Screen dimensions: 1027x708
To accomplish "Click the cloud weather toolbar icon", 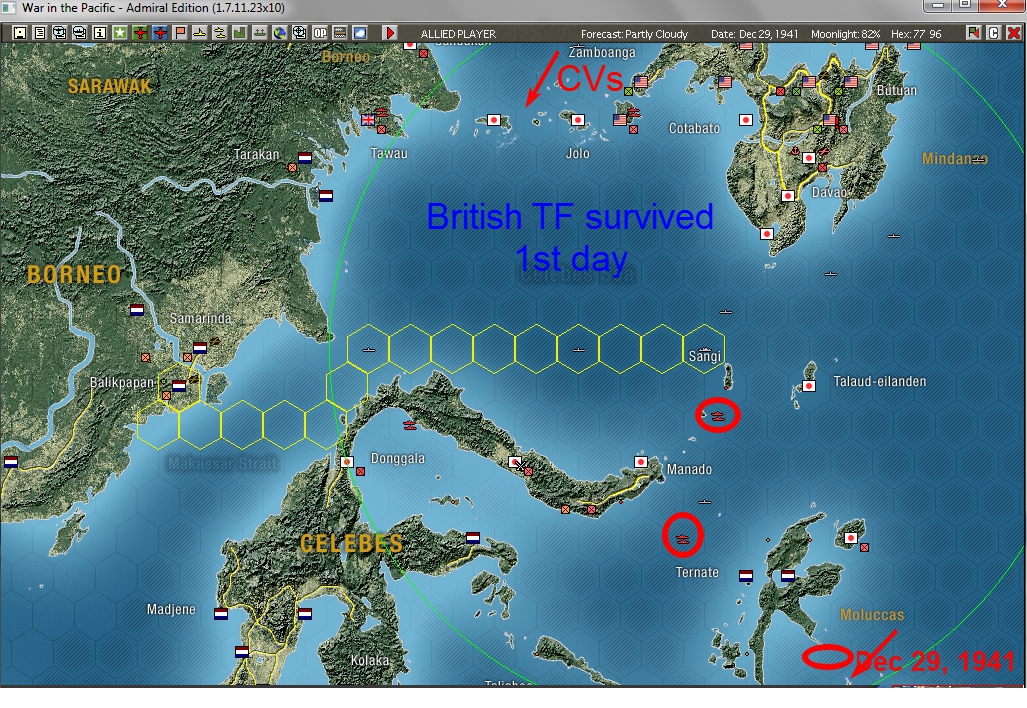I will pos(360,33).
